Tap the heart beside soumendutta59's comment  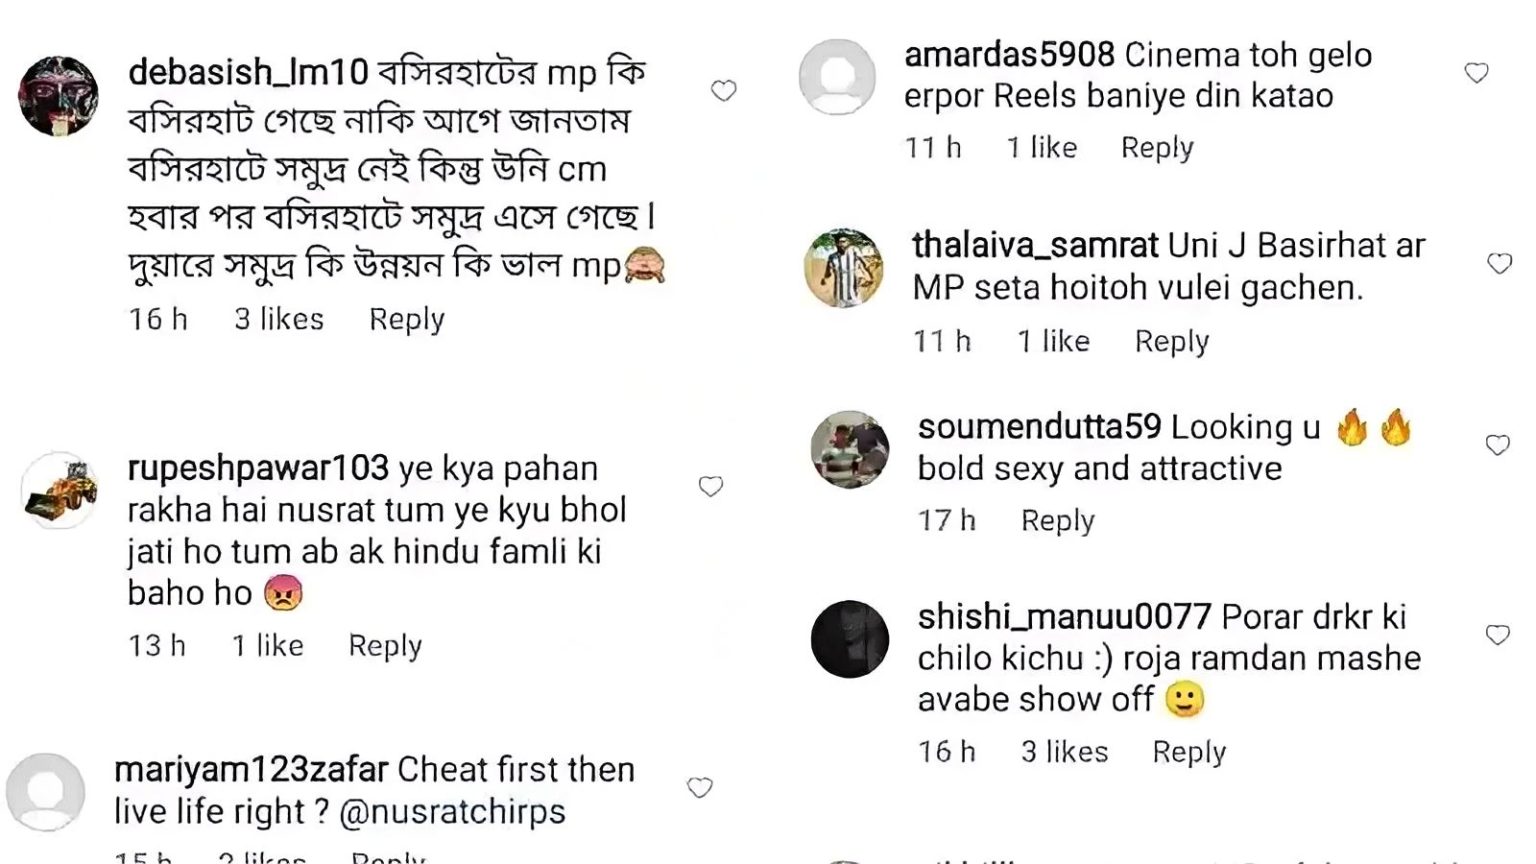[1497, 445]
